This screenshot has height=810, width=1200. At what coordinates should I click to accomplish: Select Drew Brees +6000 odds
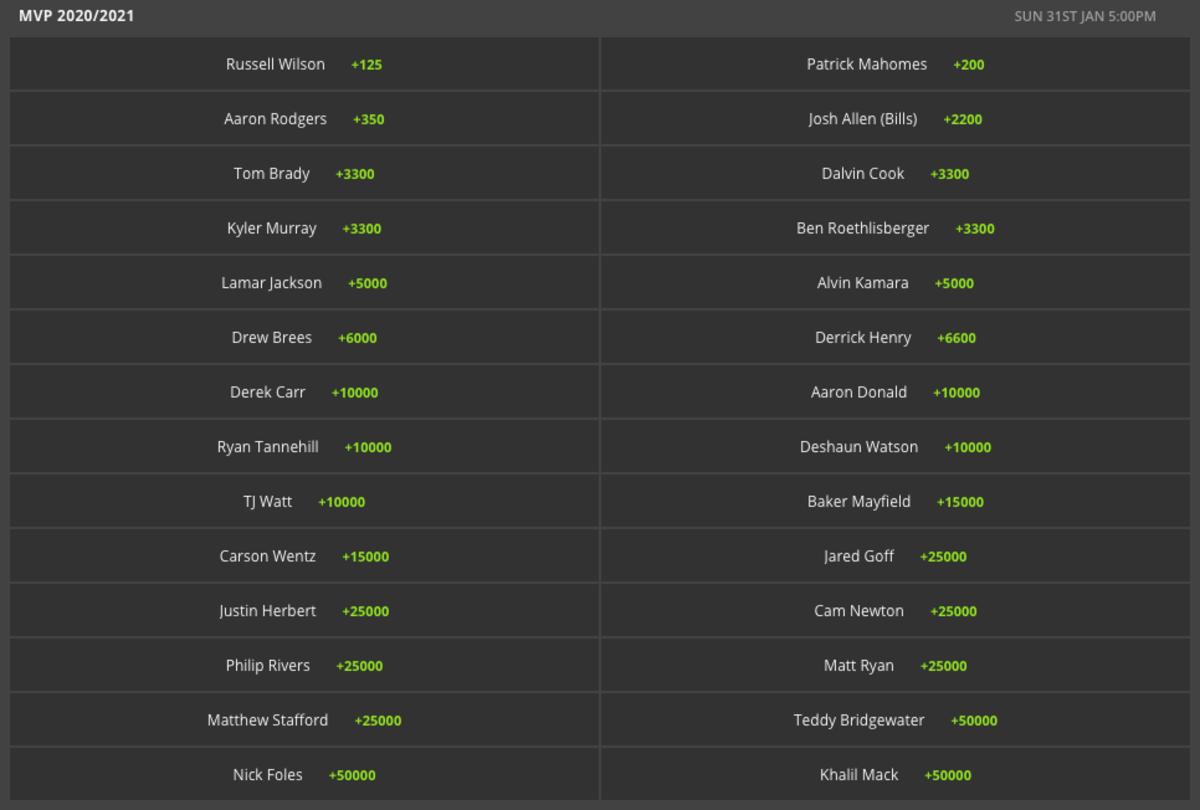pos(304,338)
